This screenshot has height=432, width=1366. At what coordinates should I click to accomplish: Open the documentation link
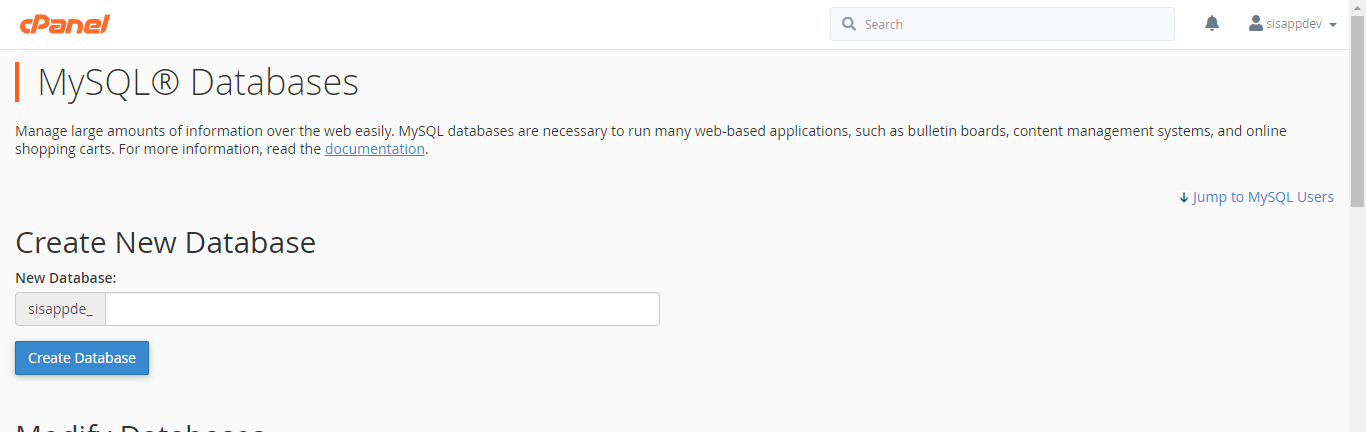(x=375, y=149)
